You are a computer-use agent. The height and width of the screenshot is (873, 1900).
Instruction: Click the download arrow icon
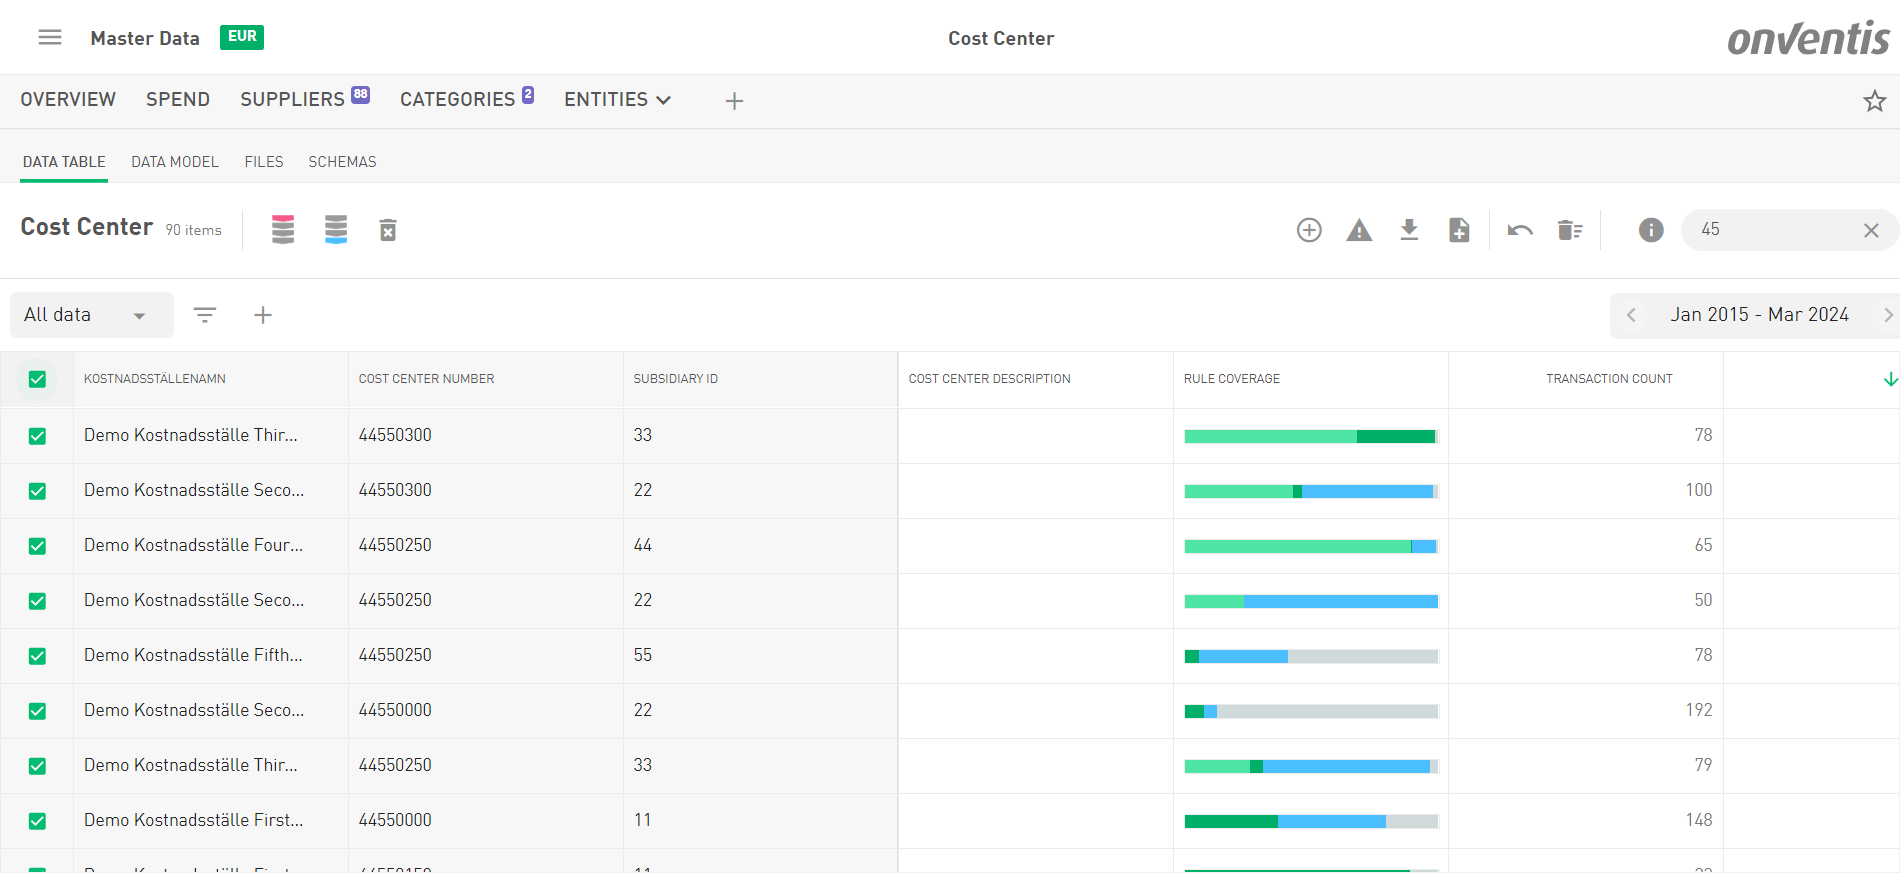click(1409, 230)
